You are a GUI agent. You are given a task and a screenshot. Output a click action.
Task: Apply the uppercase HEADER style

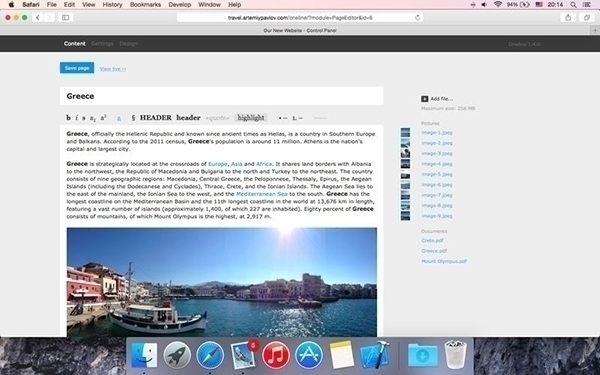(x=156, y=118)
